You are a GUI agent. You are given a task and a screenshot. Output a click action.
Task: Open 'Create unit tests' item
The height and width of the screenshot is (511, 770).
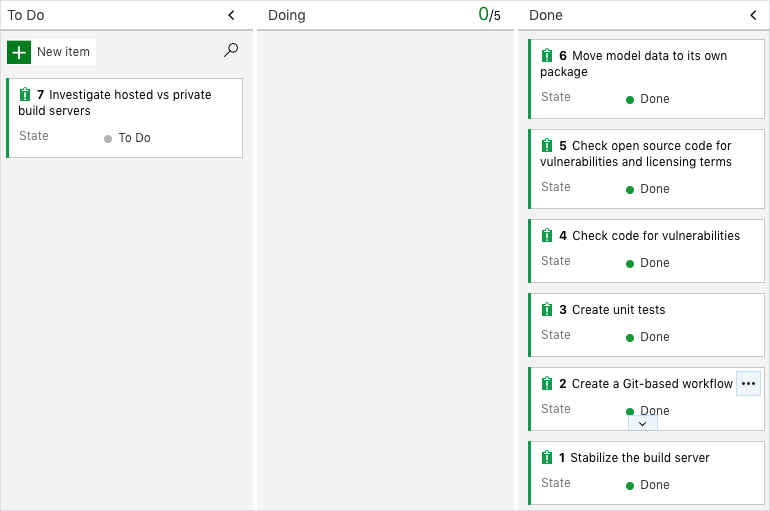coord(619,310)
